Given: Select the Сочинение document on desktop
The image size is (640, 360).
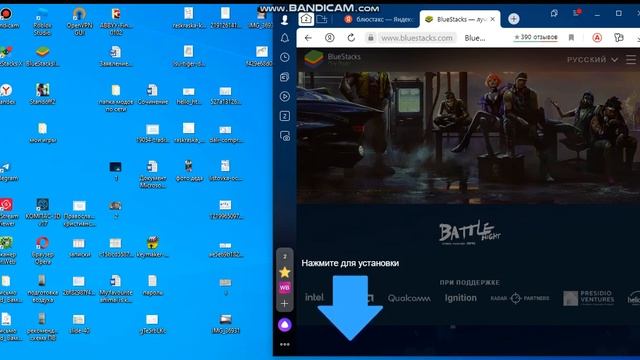Looking at the screenshot, I should pos(153,94).
